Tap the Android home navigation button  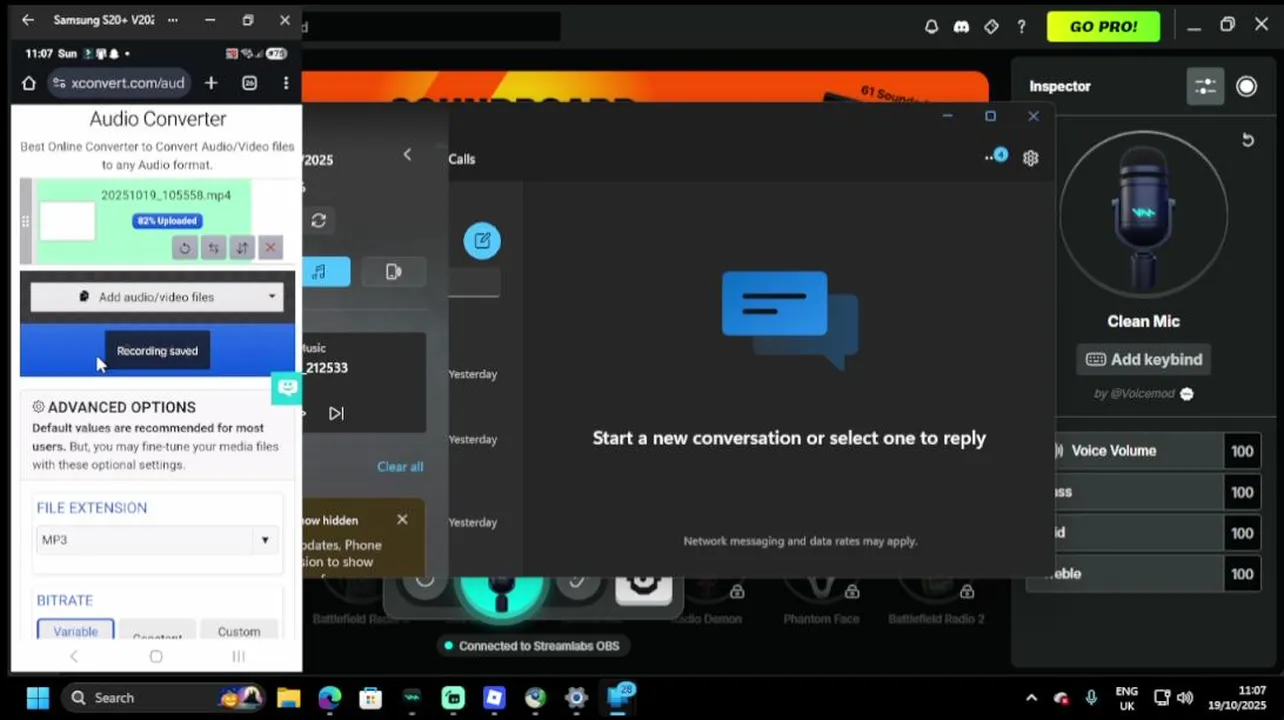[156, 656]
